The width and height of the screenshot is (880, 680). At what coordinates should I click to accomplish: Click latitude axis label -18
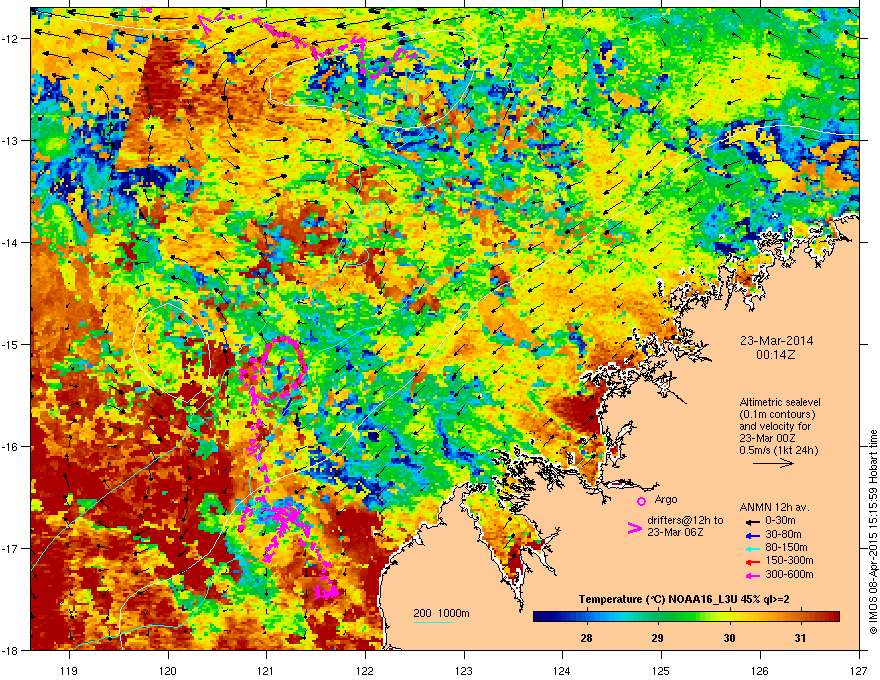point(10,650)
